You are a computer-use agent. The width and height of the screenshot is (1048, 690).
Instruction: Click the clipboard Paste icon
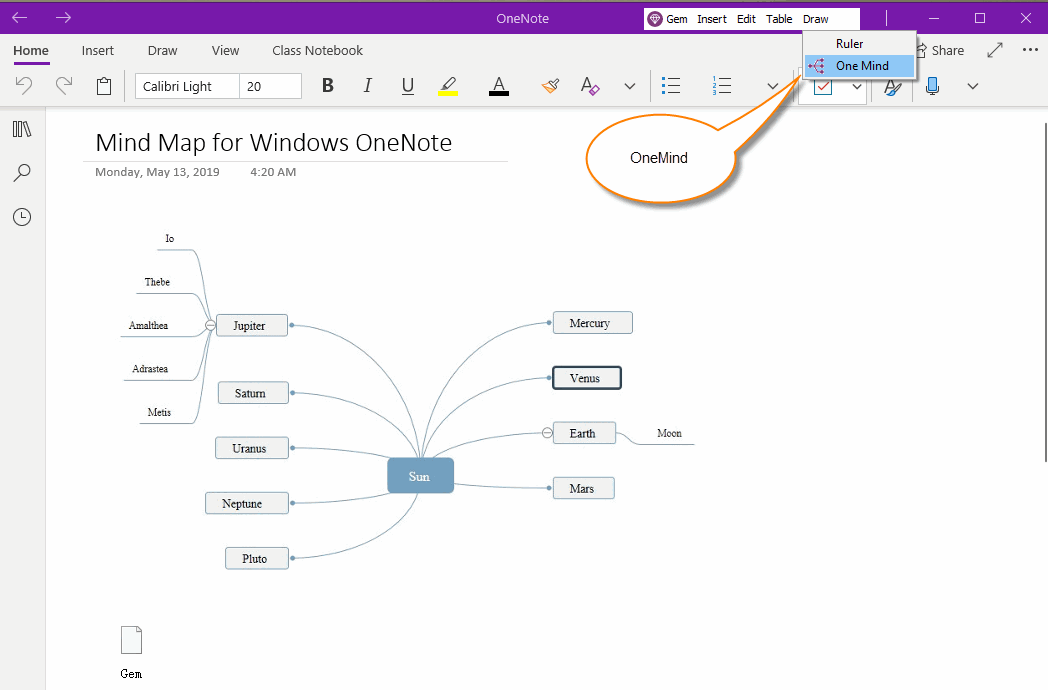point(104,86)
